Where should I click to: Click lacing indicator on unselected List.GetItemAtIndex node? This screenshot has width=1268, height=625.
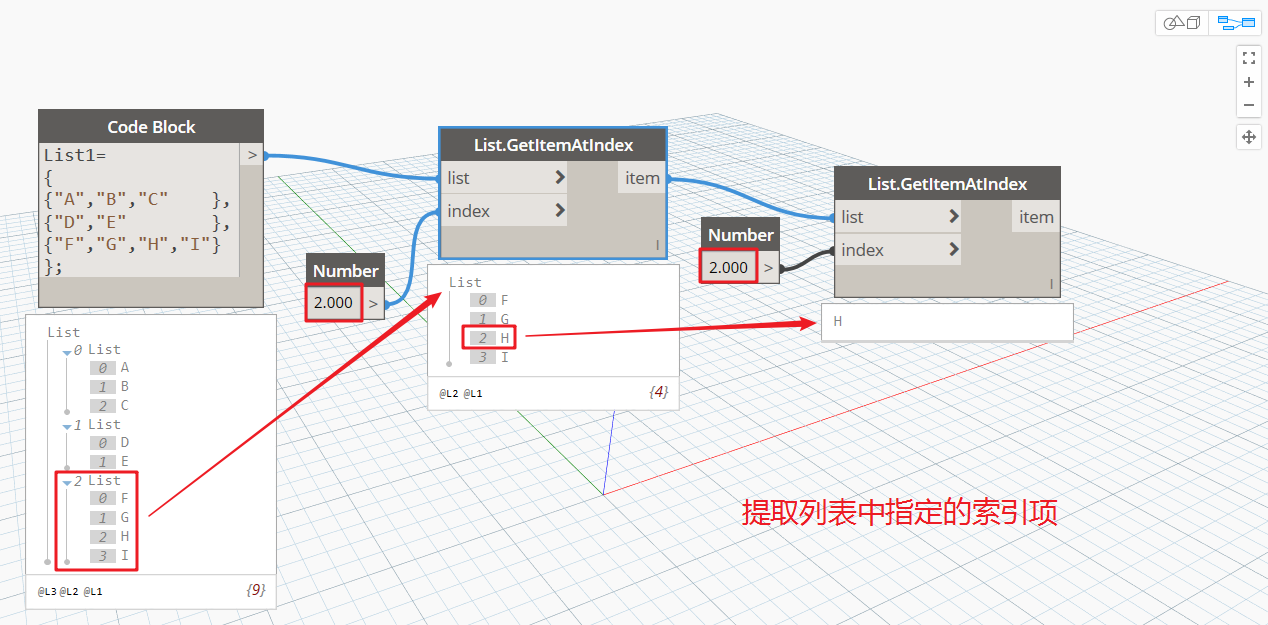[x=1051, y=285]
